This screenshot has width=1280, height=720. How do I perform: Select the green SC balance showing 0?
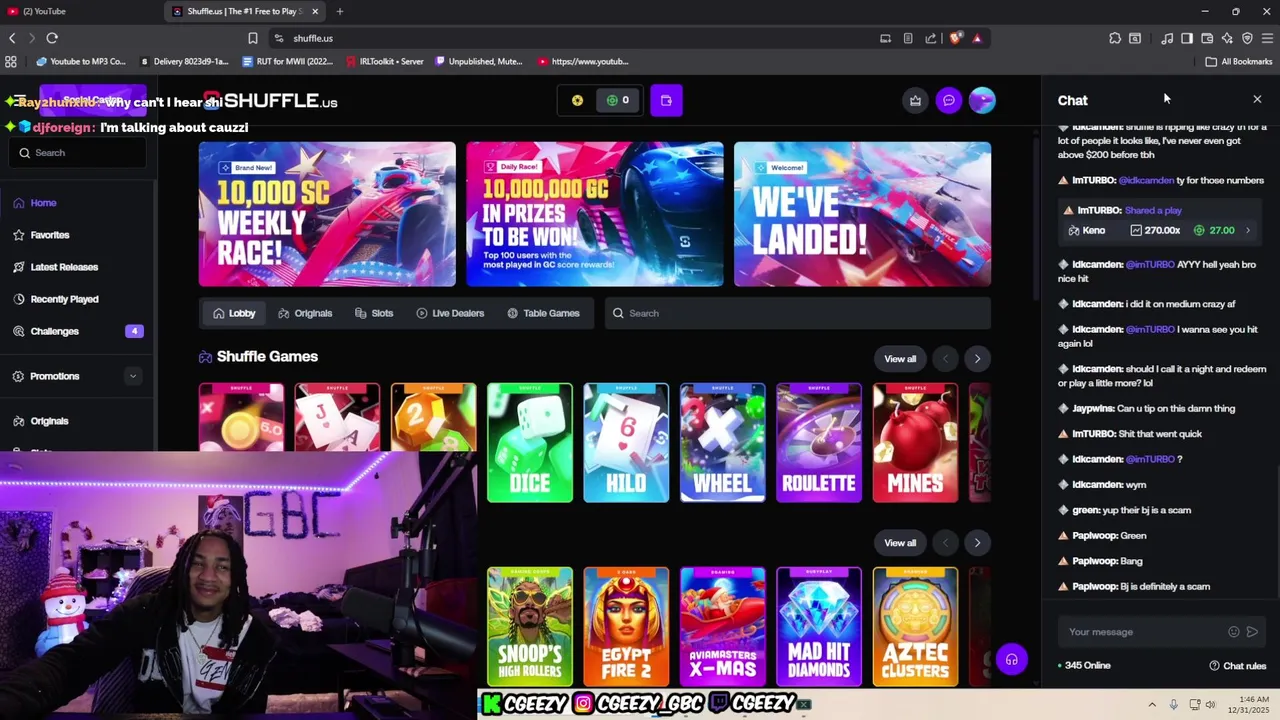pos(618,100)
